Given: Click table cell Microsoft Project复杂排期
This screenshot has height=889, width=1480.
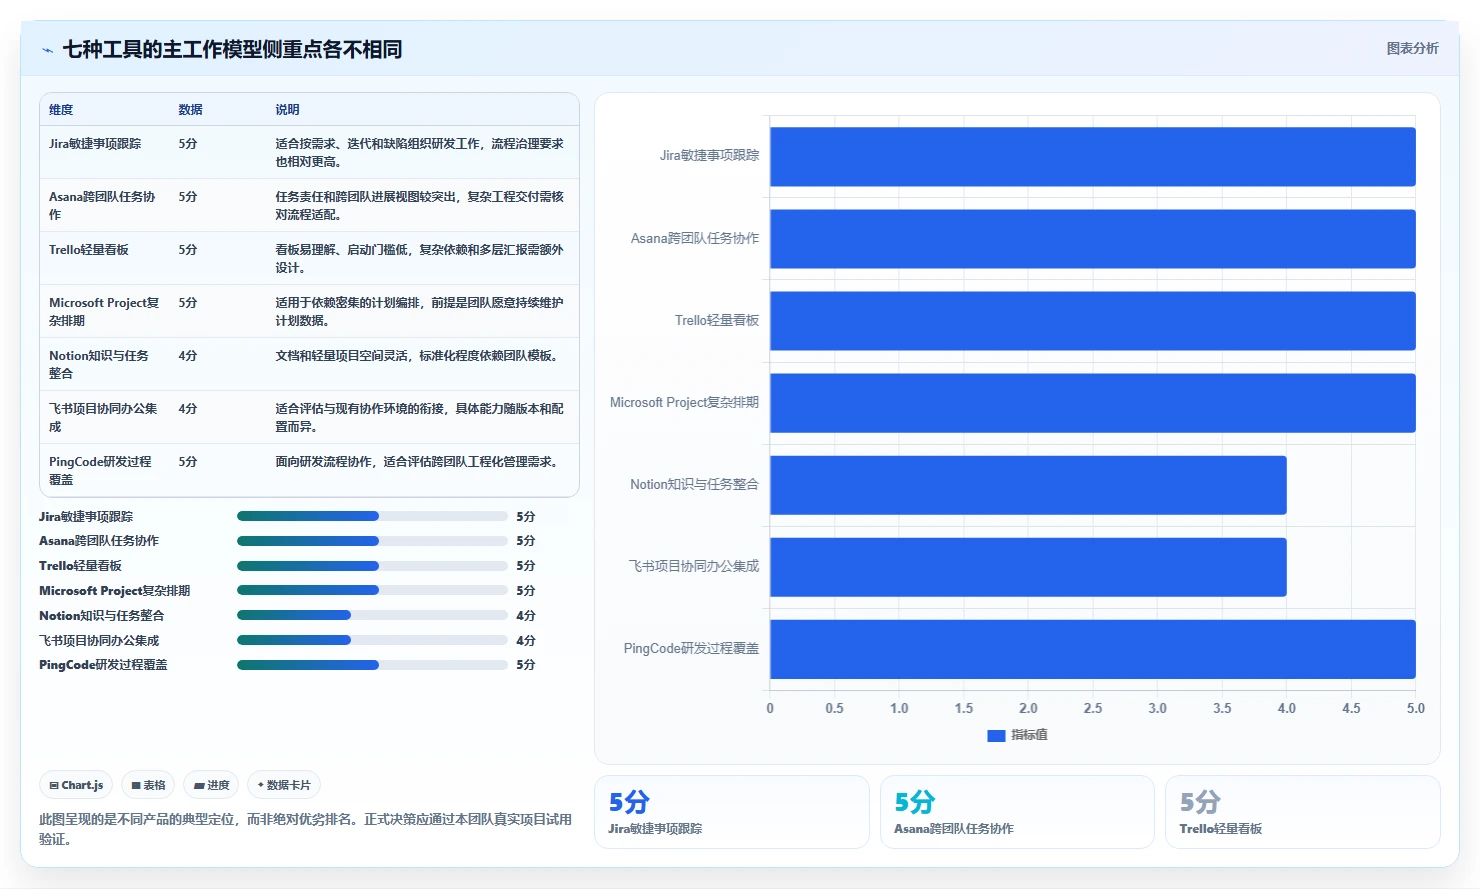Looking at the screenshot, I should pyautogui.click(x=104, y=311).
